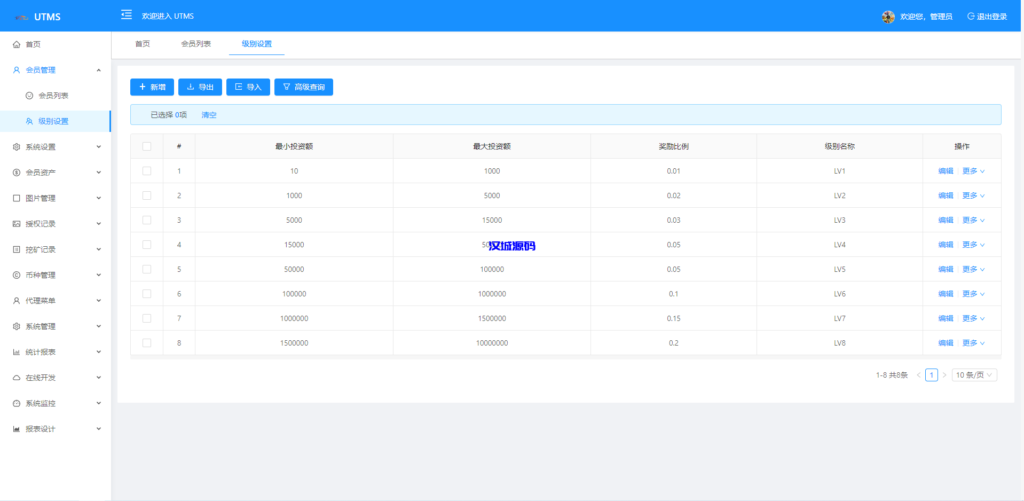Click the 退出登录 logout icon
This screenshot has width=1024, height=501.
(x=970, y=16)
